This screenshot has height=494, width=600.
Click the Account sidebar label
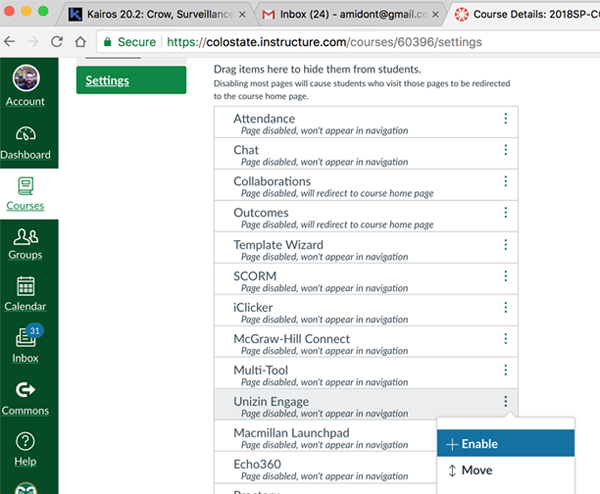[25, 101]
